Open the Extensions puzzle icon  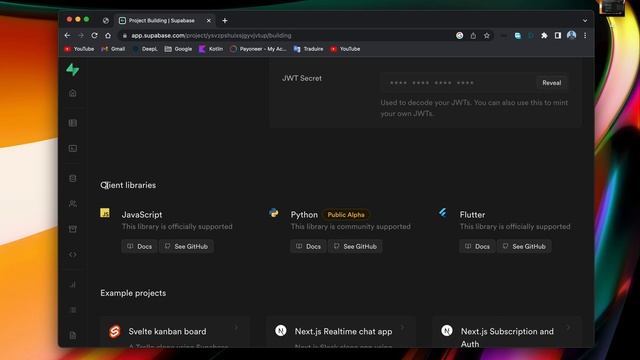pyautogui.click(x=544, y=36)
